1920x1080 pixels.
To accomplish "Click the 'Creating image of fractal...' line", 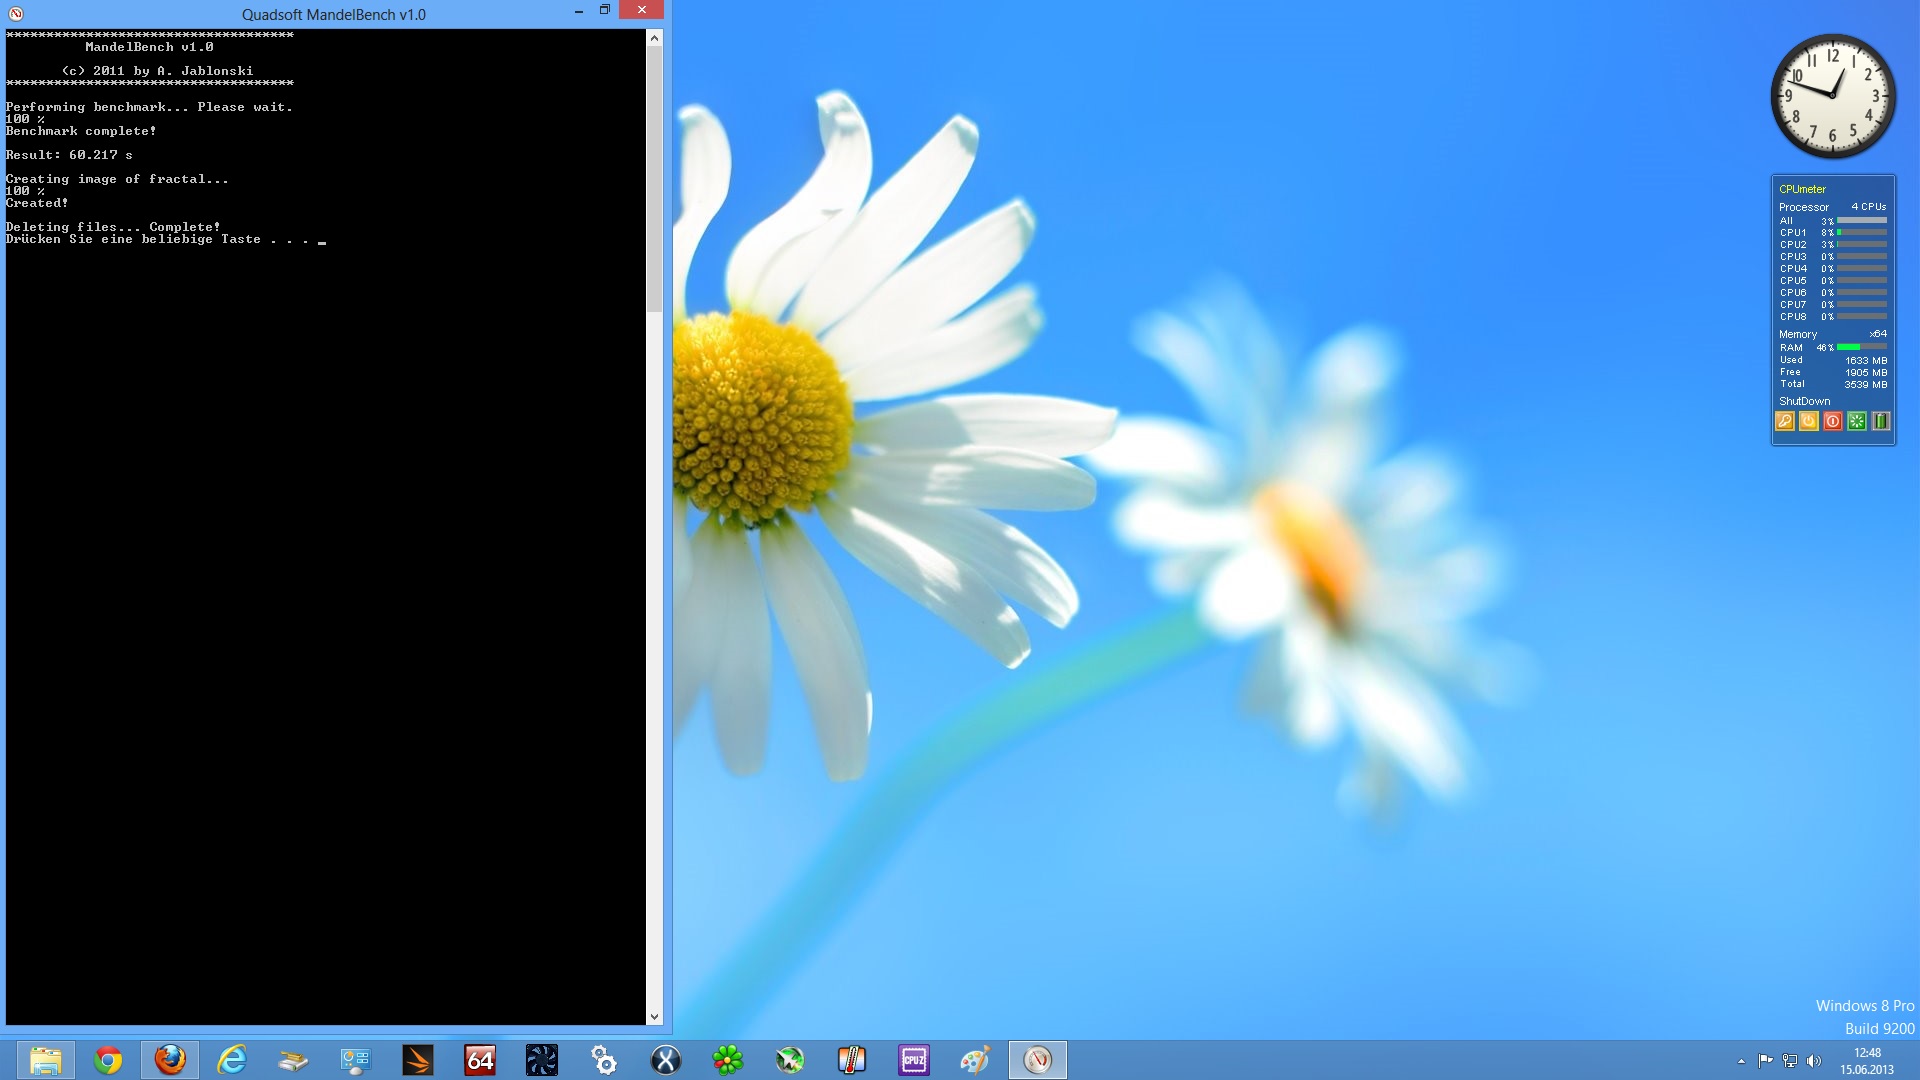I will [x=117, y=179].
